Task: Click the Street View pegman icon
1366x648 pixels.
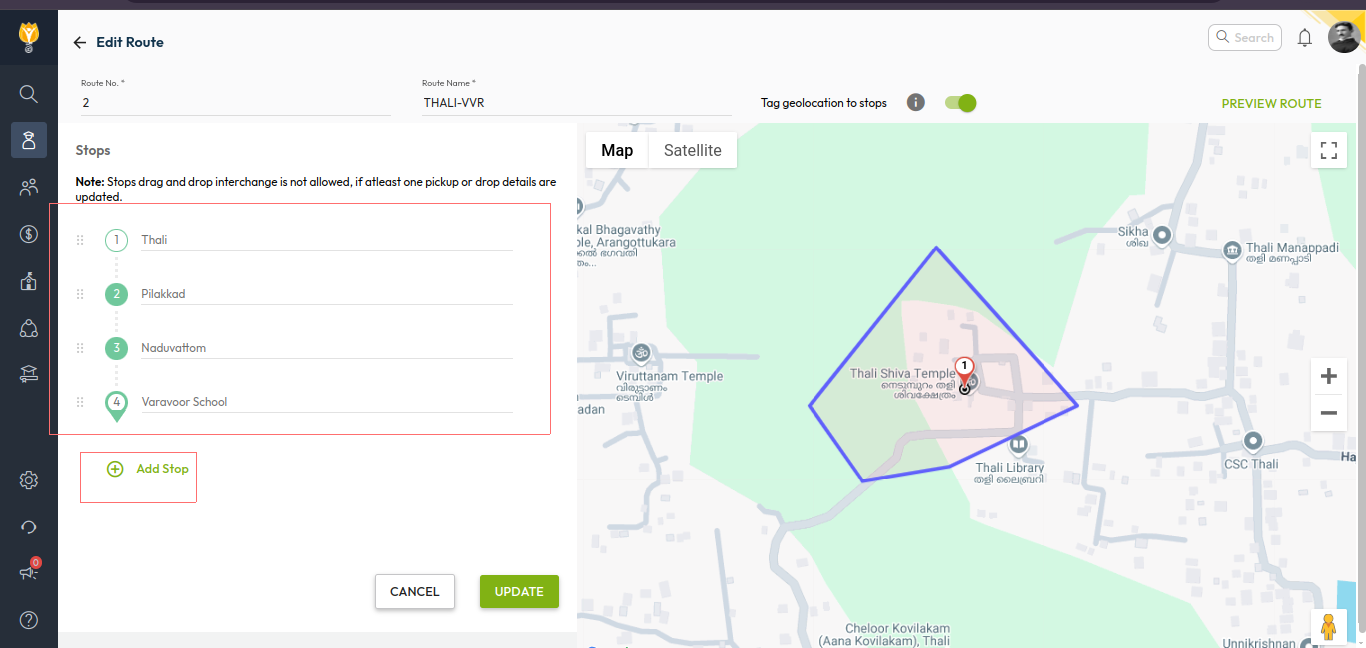Action: tap(1328, 627)
